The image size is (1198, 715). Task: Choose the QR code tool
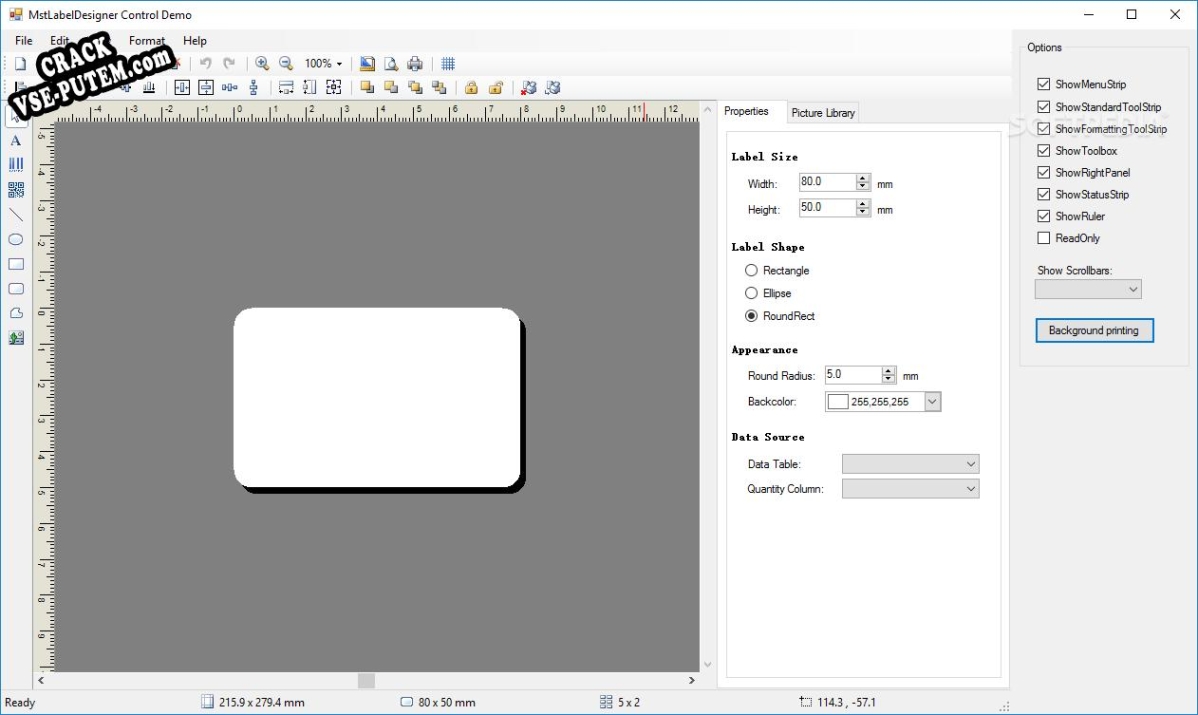(15, 189)
